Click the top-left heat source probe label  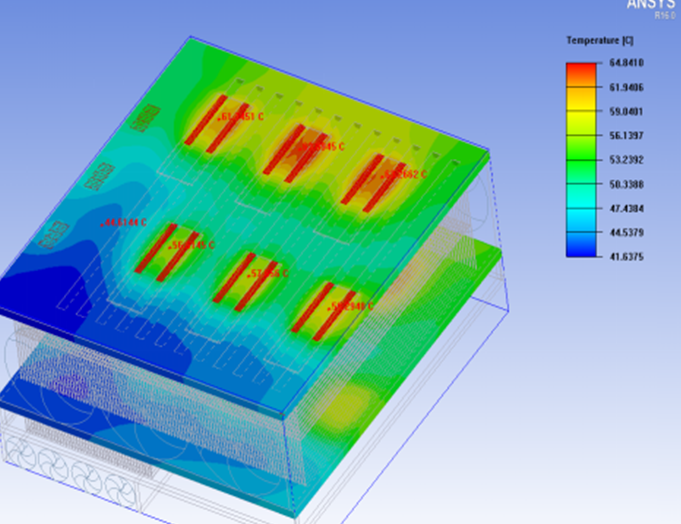(242, 117)
